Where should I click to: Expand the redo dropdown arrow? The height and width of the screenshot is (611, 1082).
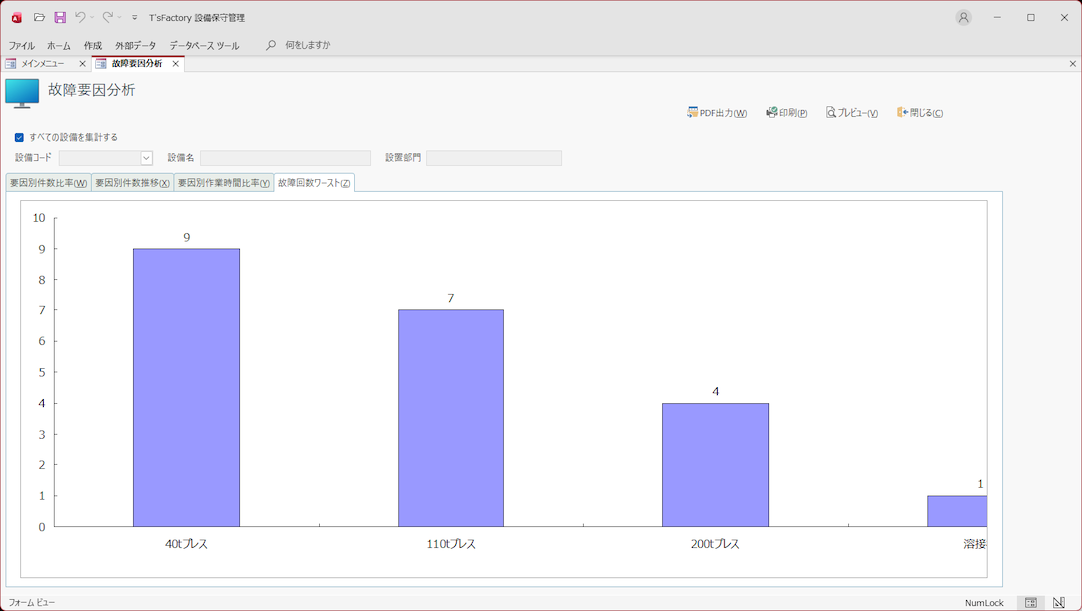pos(120,17)
